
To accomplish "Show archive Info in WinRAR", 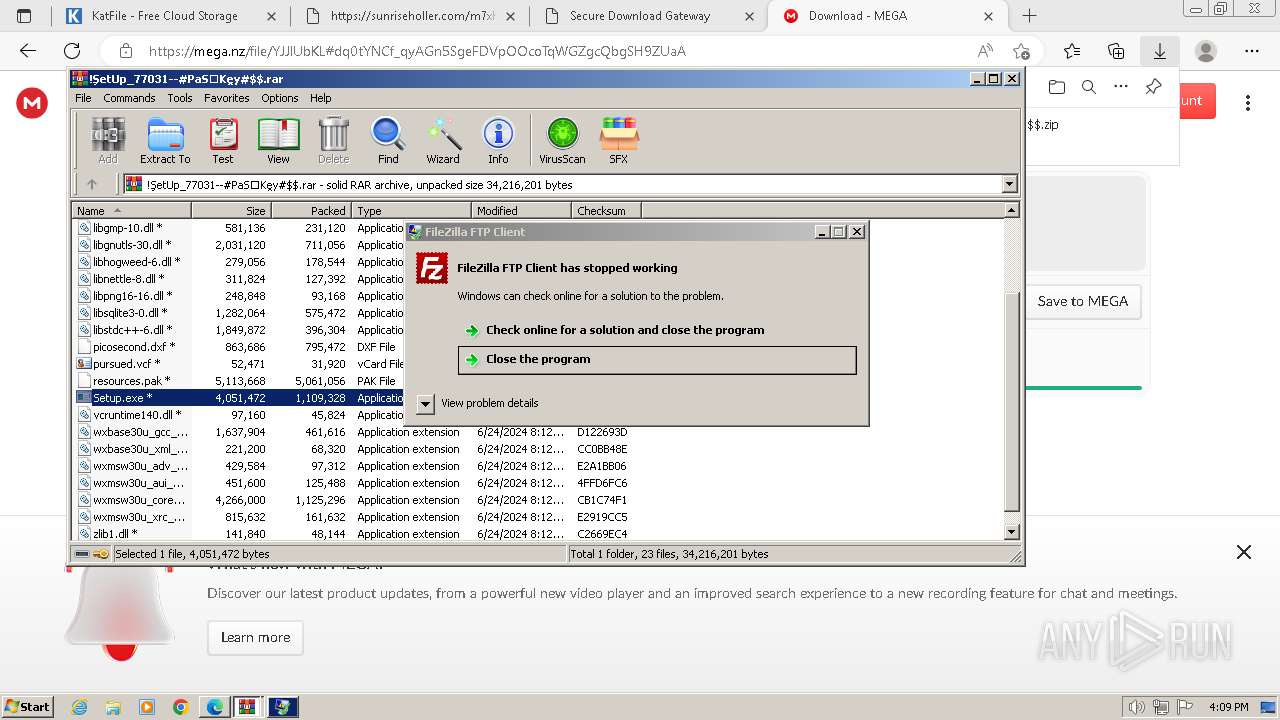I will (x=498, y=140).
